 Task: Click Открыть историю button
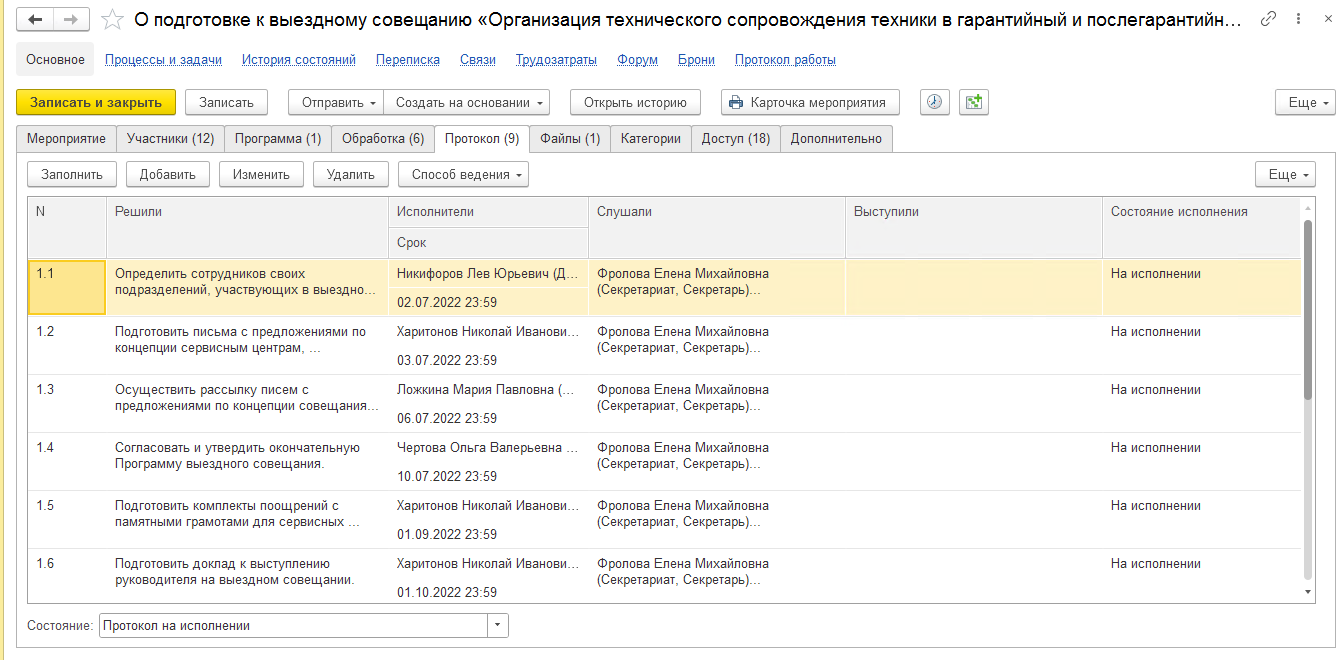click(635, 102)
